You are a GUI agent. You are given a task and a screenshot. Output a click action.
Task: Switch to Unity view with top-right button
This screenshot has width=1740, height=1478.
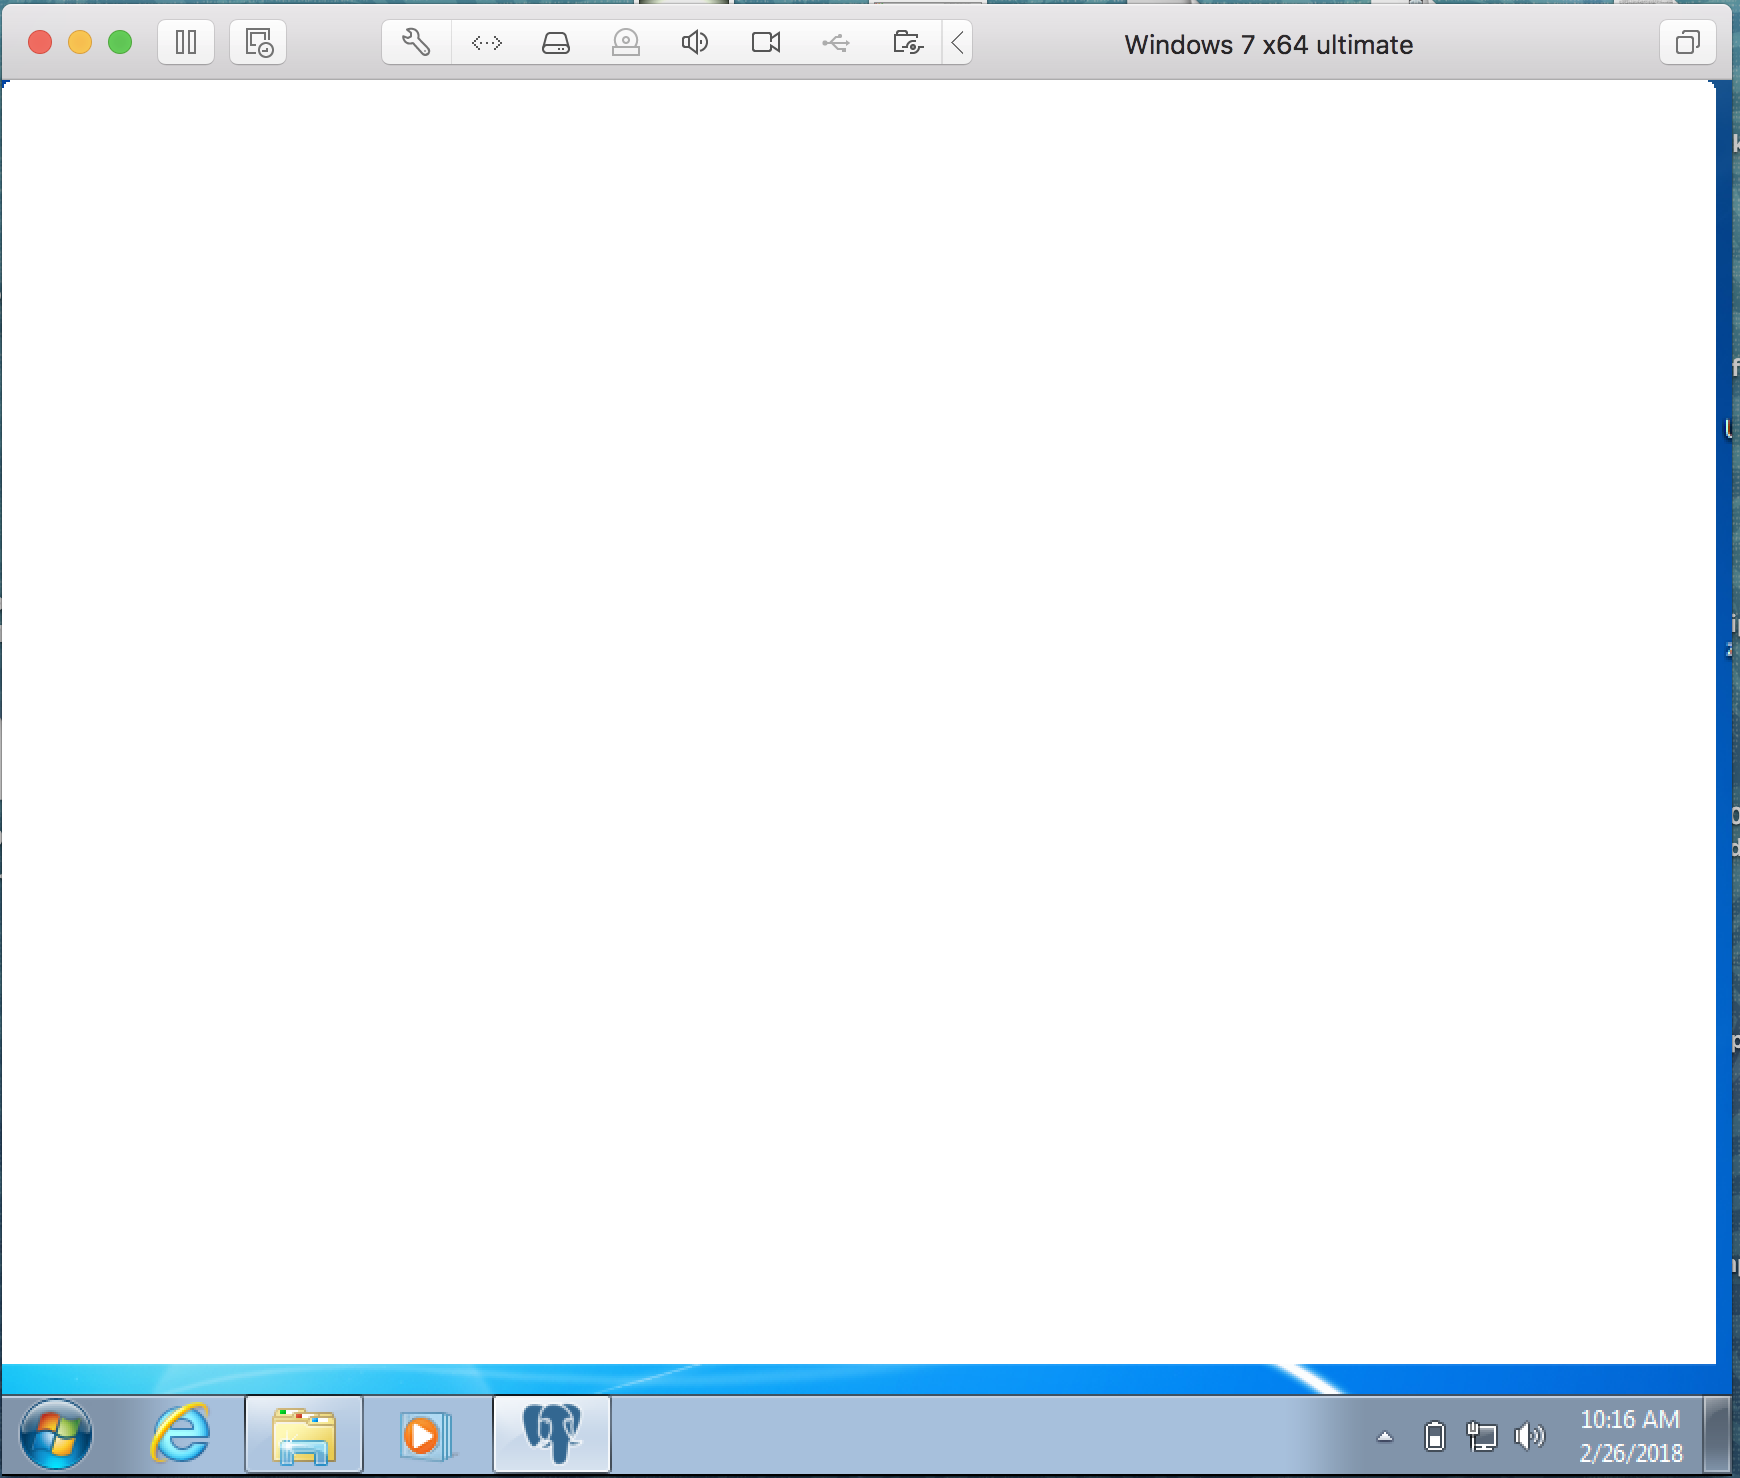coord(1688,43)
